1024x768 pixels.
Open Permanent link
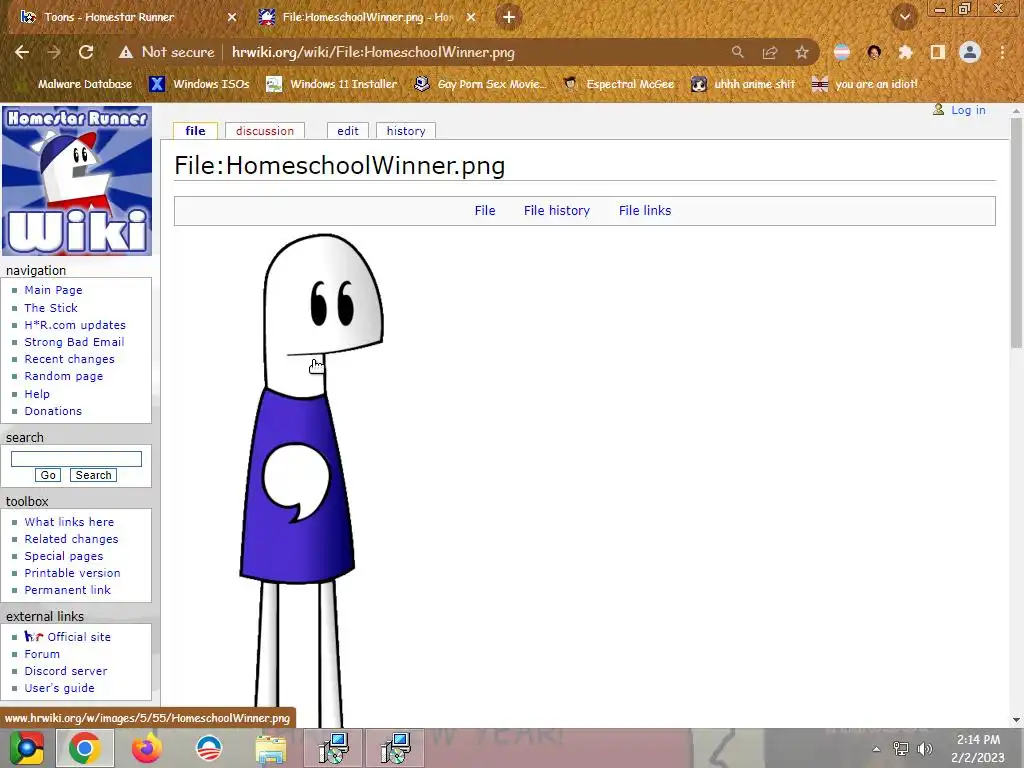tap(67, 590)
